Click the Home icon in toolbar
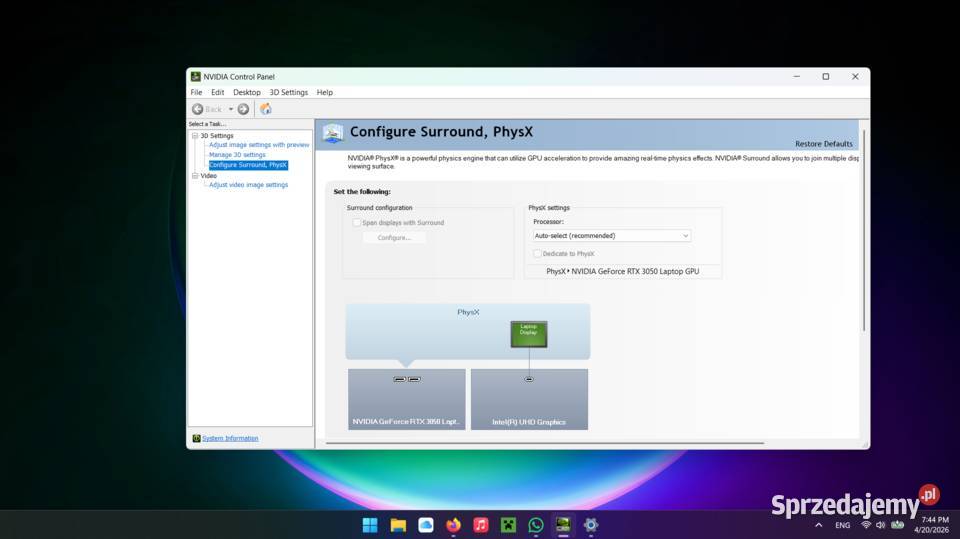 tap(265, 109)
